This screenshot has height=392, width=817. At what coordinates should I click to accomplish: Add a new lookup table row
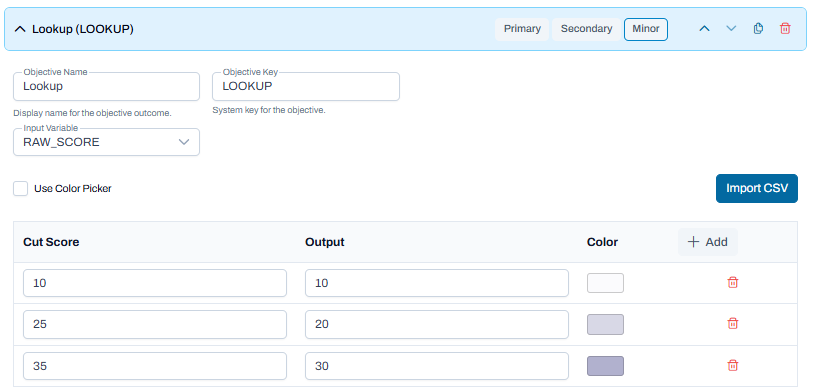[708, 242]
